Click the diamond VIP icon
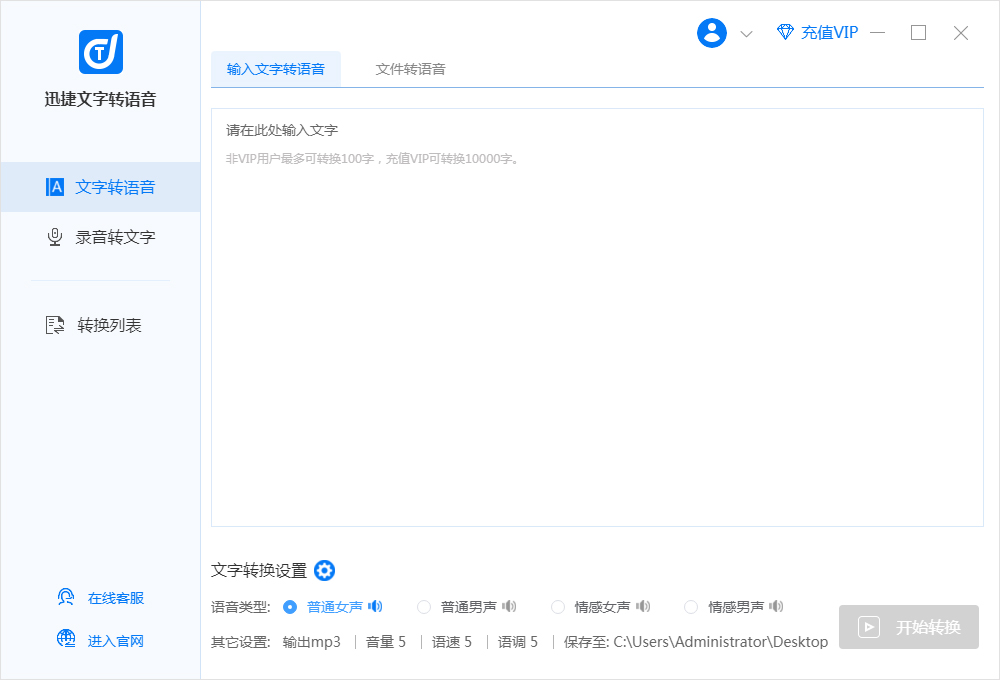 [x=785, y=32]
